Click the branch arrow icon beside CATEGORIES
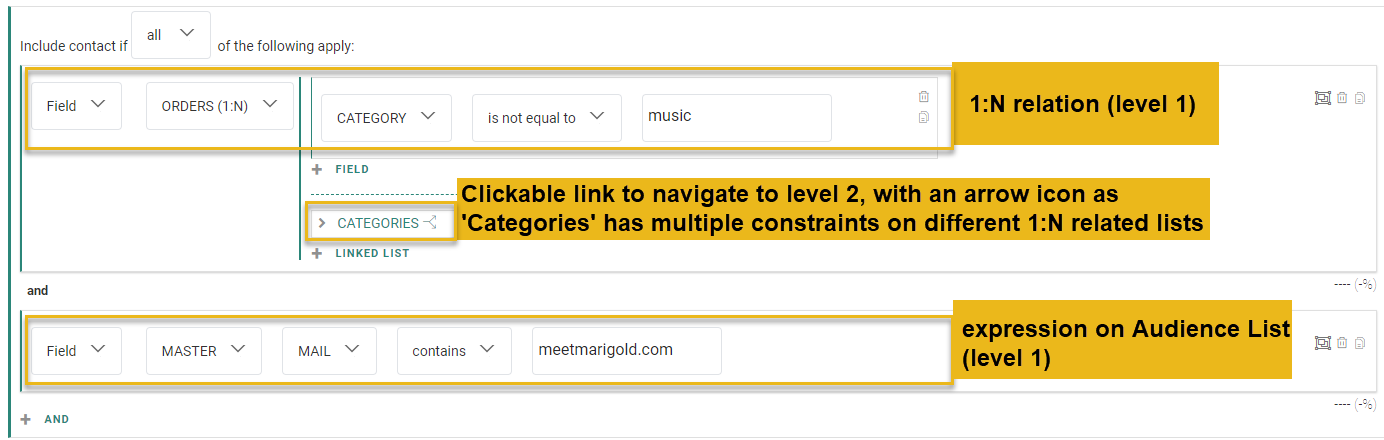 tap(431, 223)
